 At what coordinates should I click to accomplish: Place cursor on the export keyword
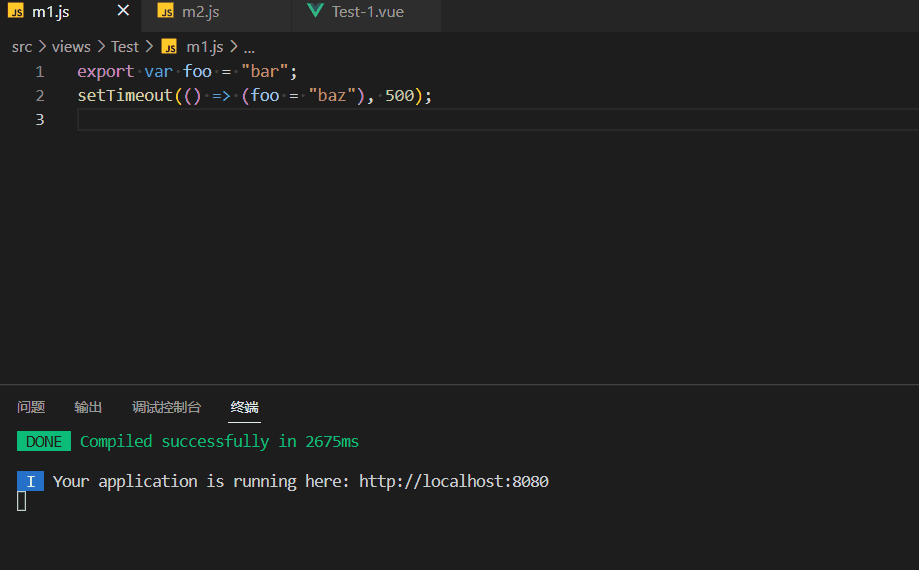coord(105,71)
